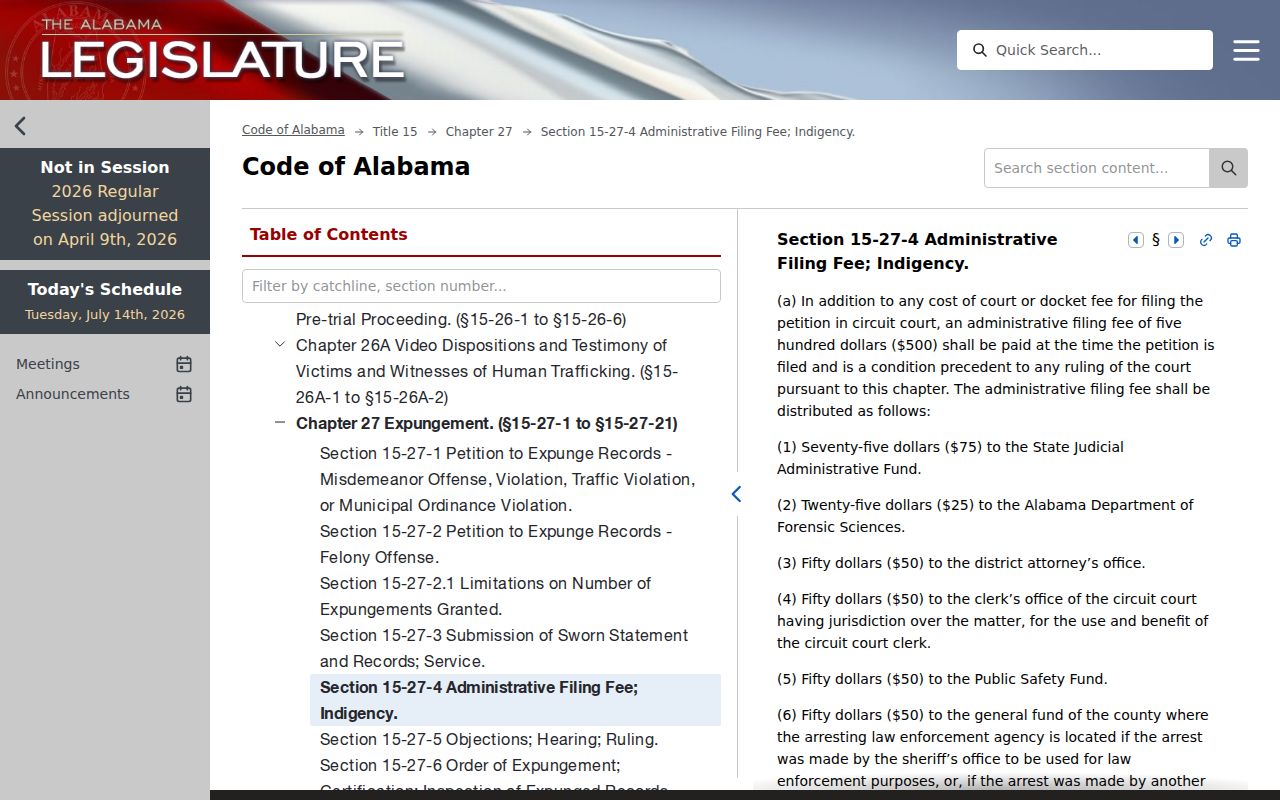Print Section 15-27-4
Image resolution: width=1280 pixels, height=800 pixels.
pos(1234,240)
